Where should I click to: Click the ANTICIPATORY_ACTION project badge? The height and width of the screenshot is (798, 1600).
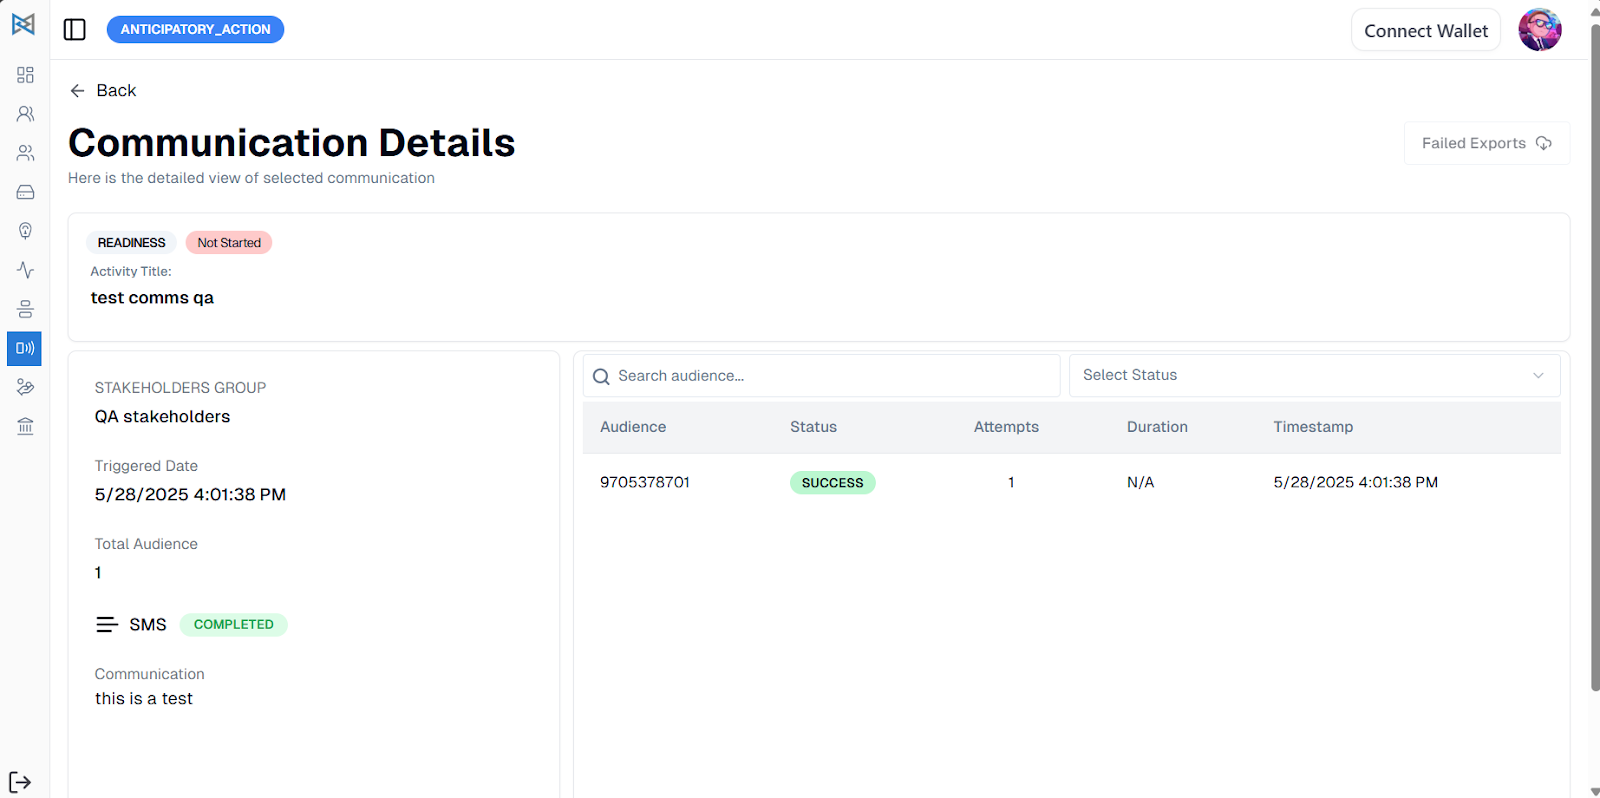[x=195, y=29]
